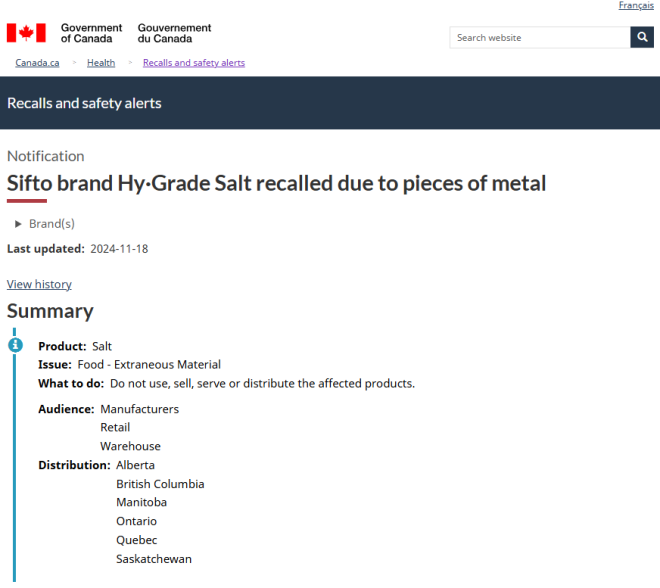
Task: Open the Brand(s) details section
Action: (x=52, y=224)
